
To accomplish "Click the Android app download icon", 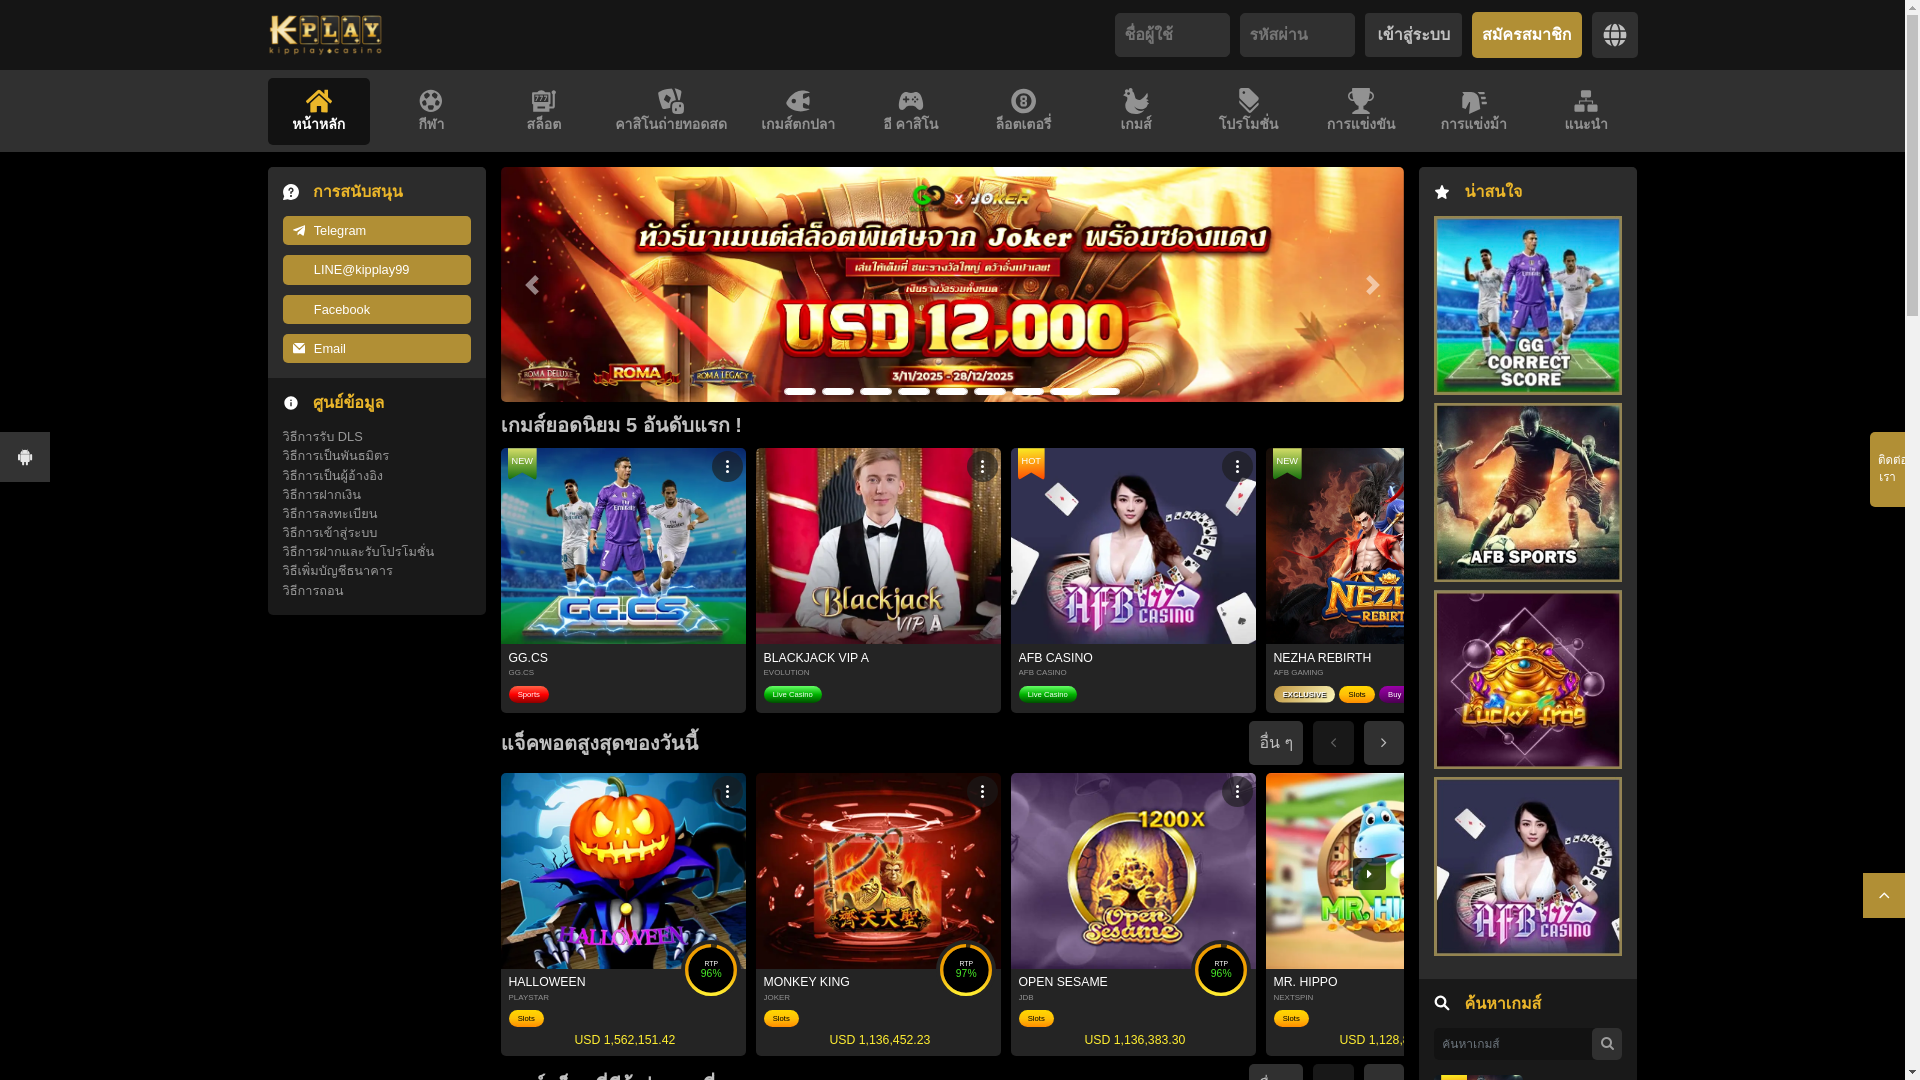I will pyautogui.click(x=25, y=457).
